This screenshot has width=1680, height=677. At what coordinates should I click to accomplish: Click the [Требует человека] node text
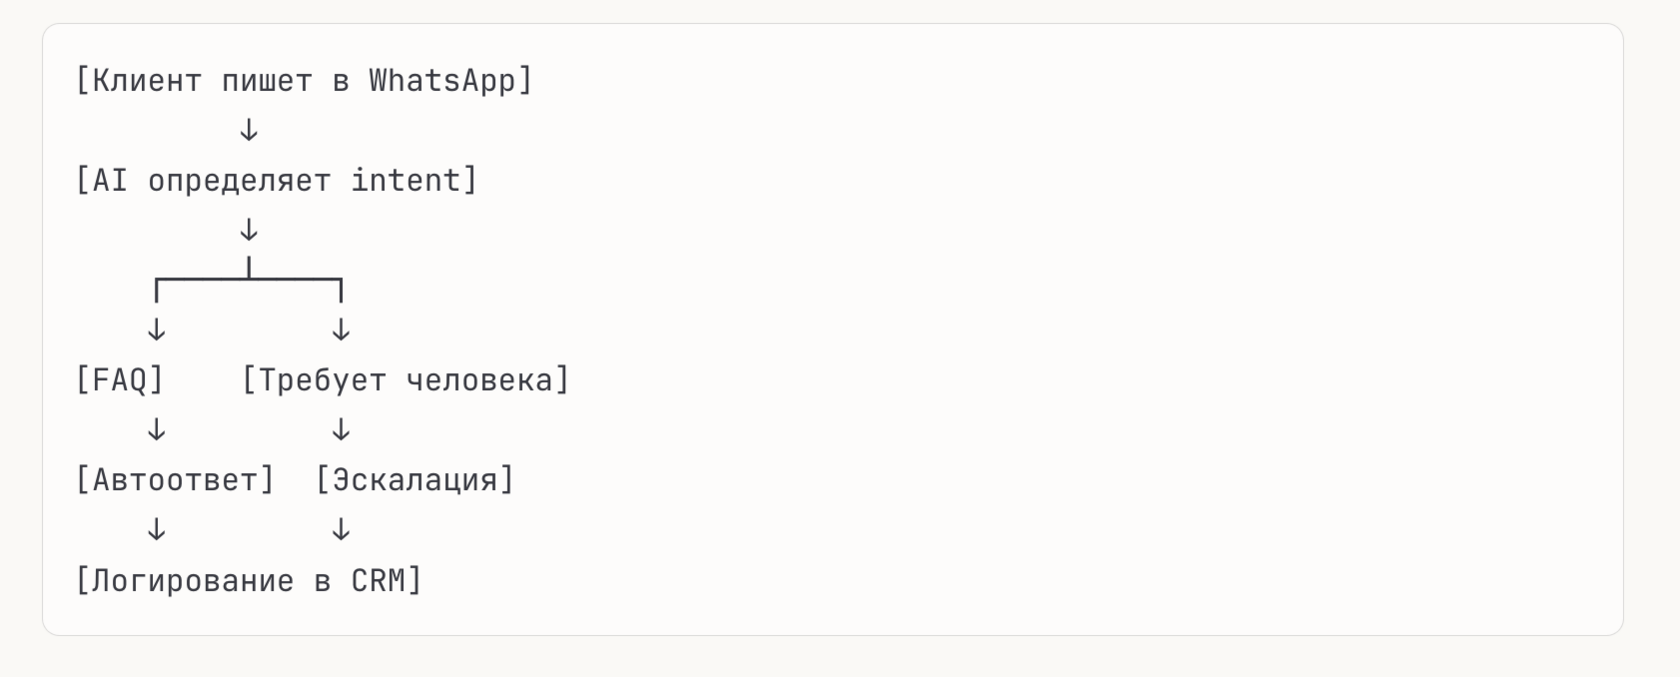[x=406, y=380]
